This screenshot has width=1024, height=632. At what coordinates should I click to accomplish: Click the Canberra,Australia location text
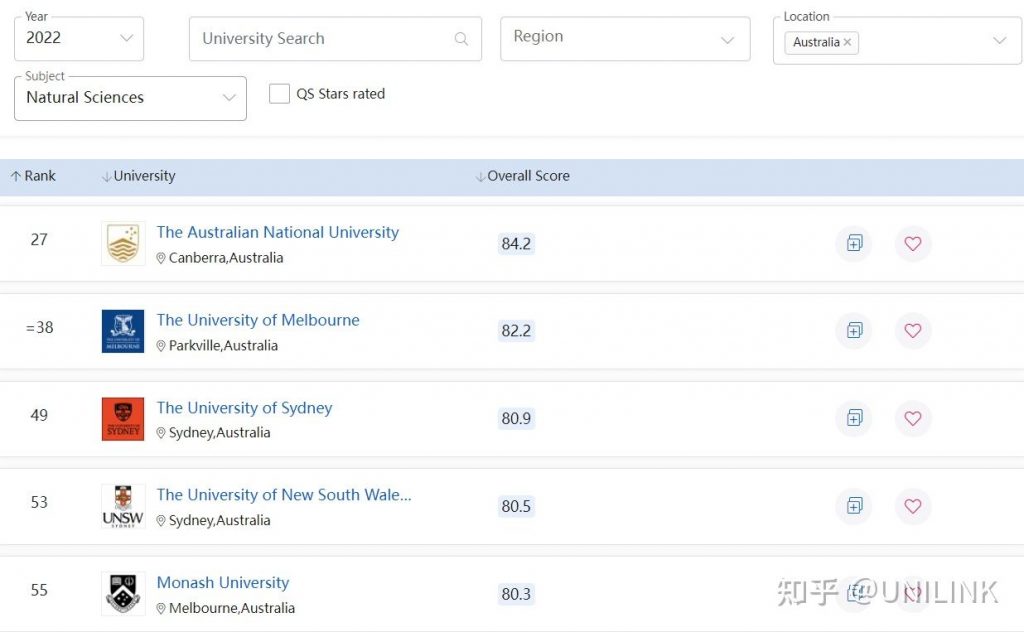tap(226, 258)
